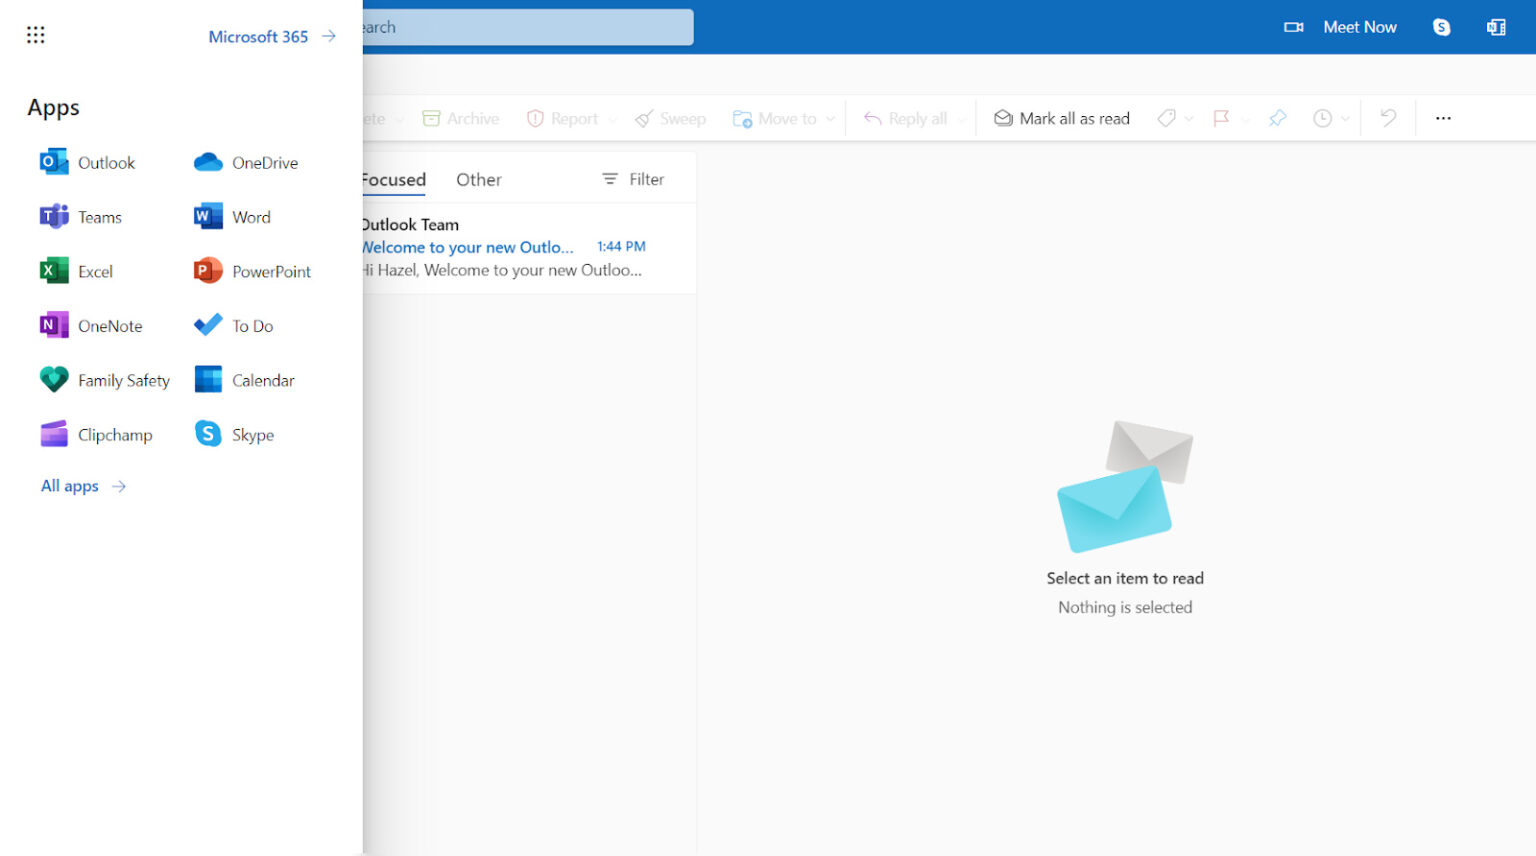1536x856 pixels.
Task: Open the All apps link
Action: coord(70,486)
